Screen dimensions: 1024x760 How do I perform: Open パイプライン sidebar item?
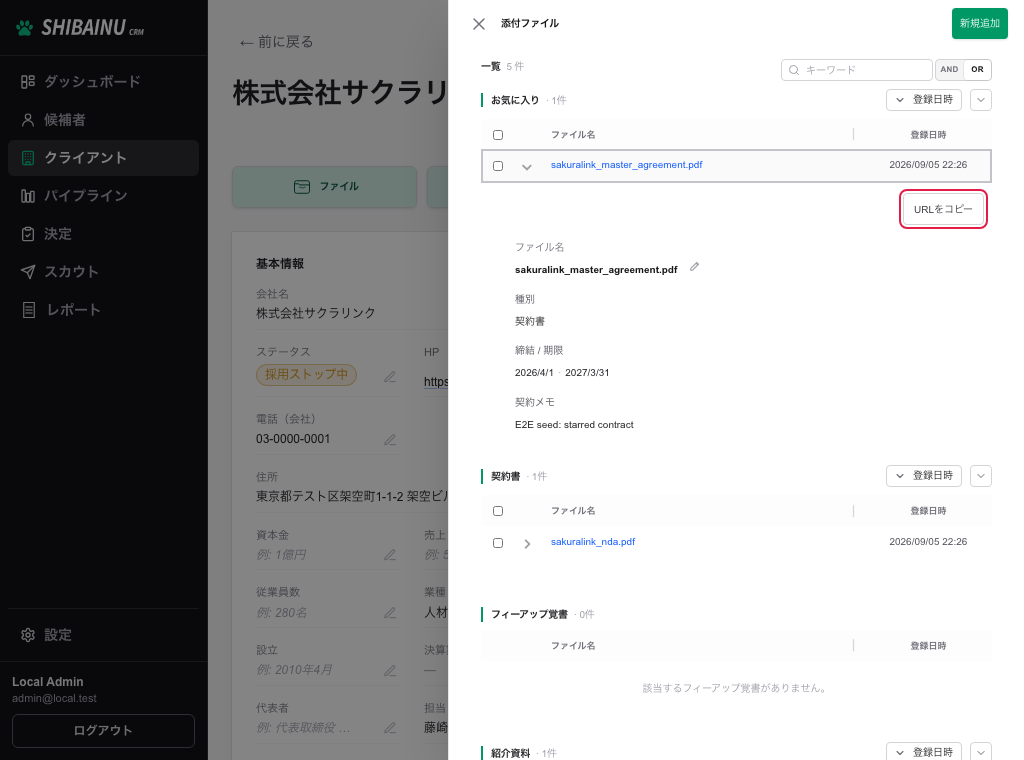103,195
